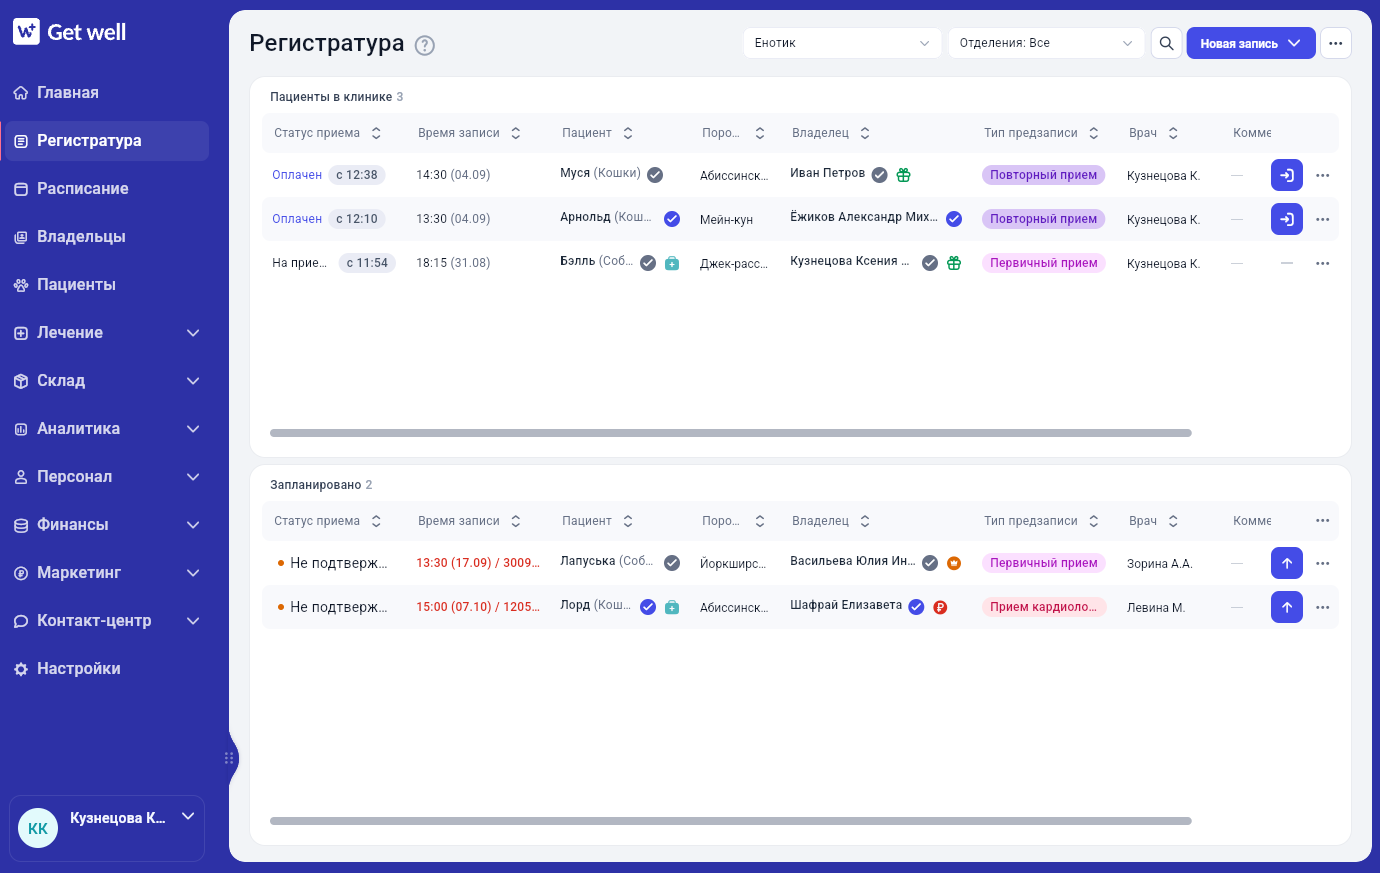Click the Оплачен status link for Арнольд

coord(297,219)
